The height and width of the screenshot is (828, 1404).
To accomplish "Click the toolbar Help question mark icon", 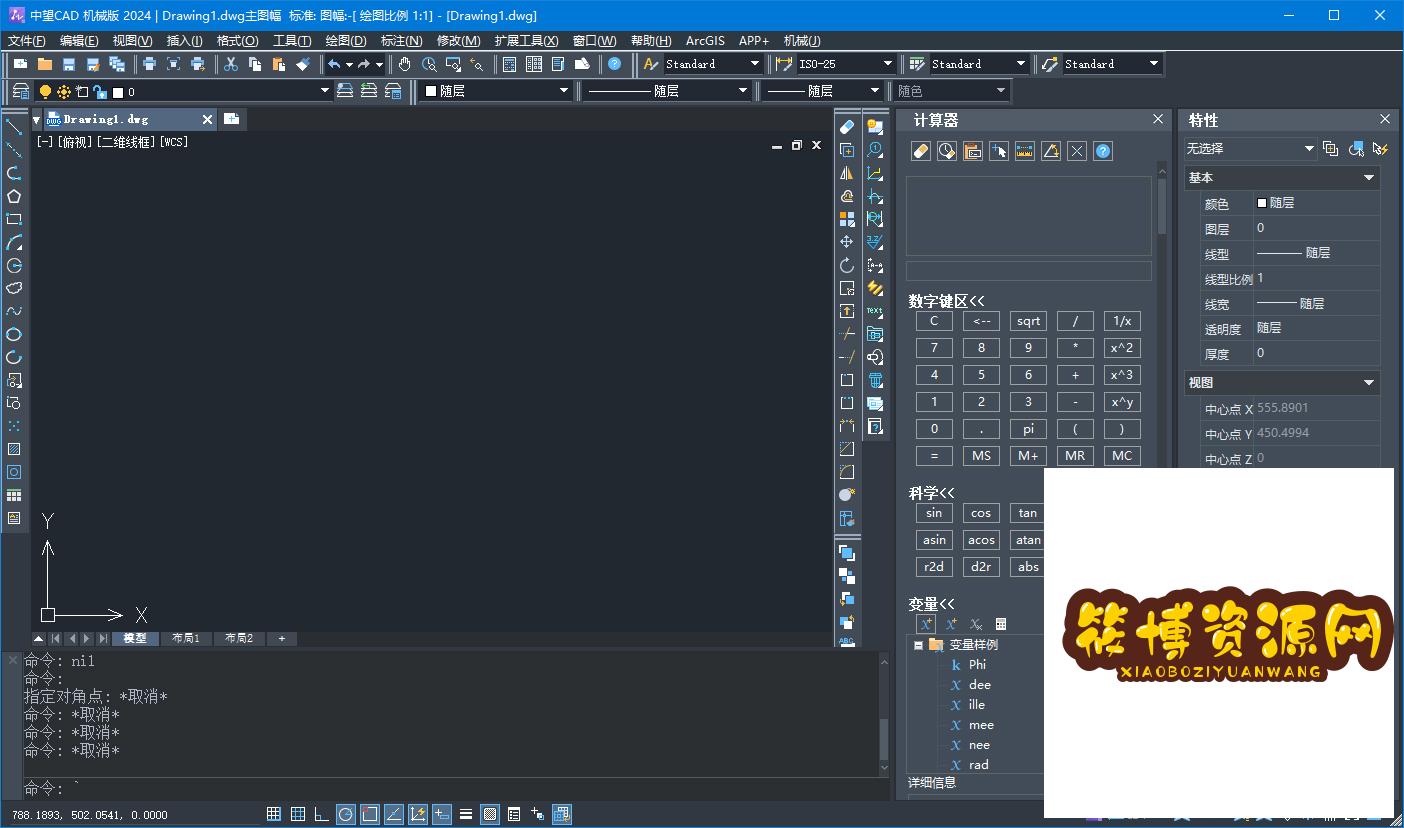I will pos(614,64).
